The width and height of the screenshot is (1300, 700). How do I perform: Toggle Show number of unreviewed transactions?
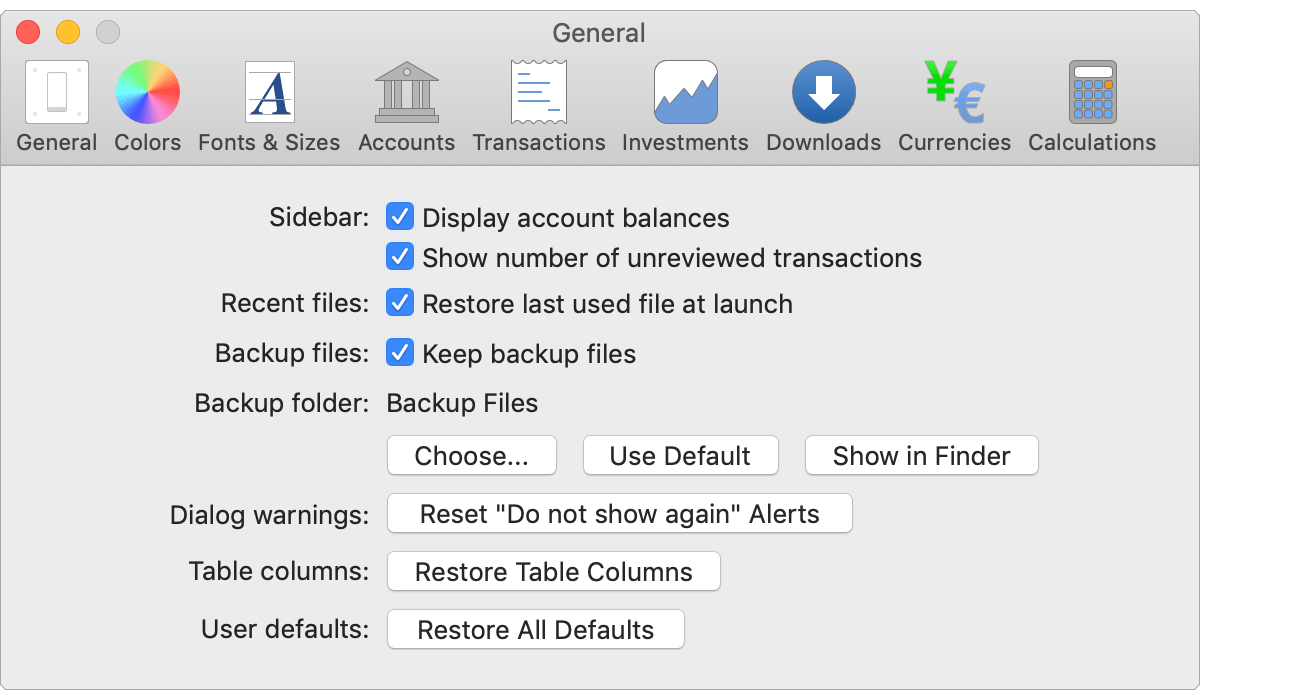[x=400, y=257]
